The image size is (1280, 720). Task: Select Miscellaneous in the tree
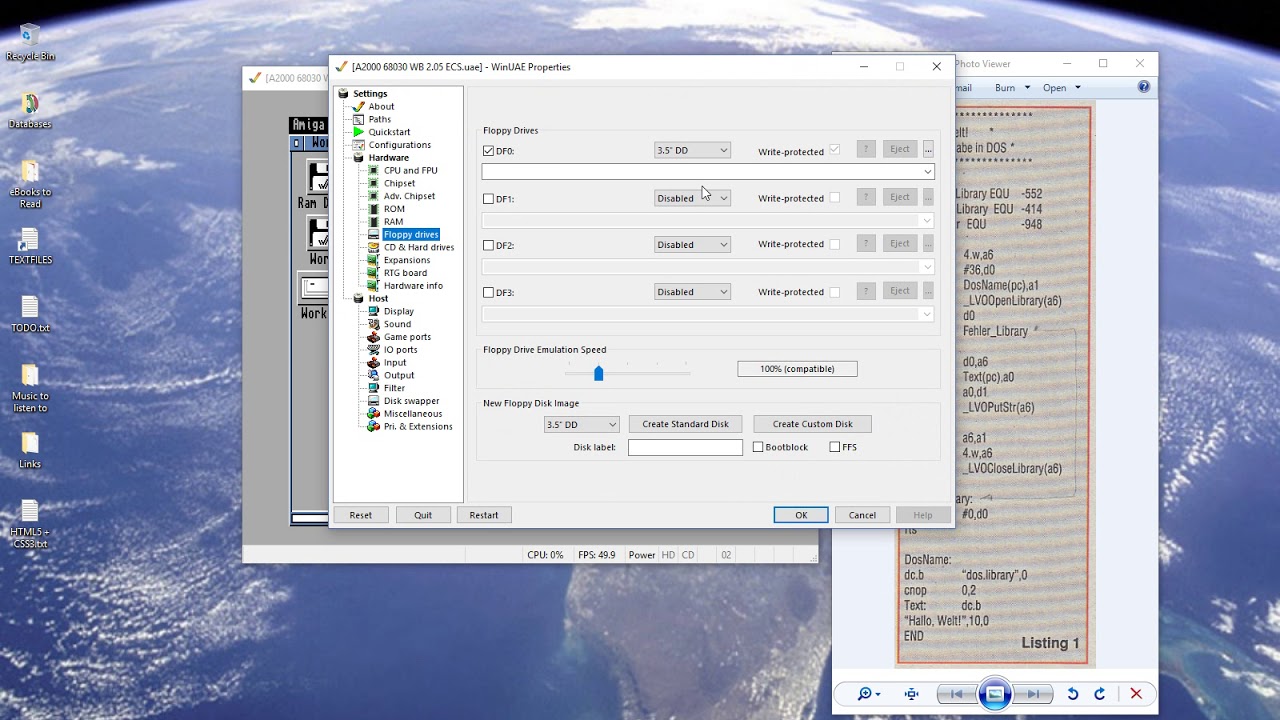tap(412, 414)
